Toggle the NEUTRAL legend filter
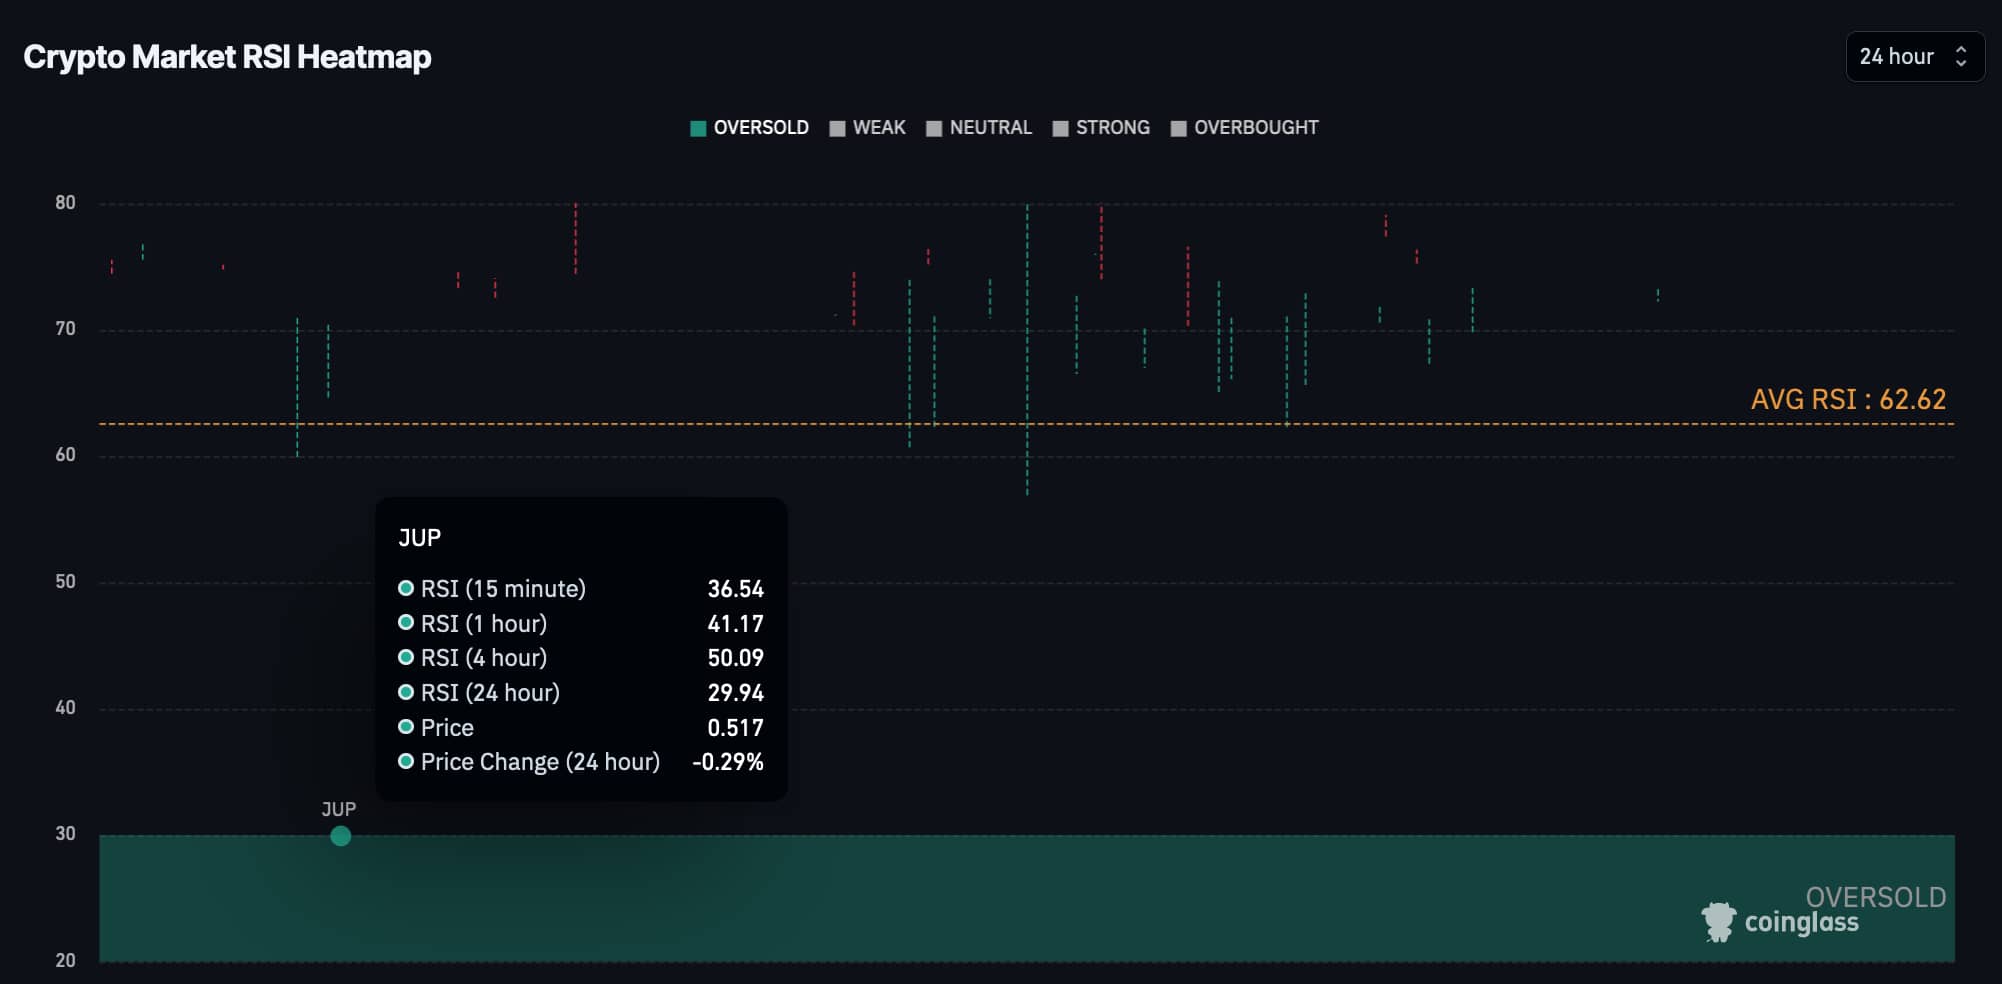2002x984 pixels. coord(978,128)
